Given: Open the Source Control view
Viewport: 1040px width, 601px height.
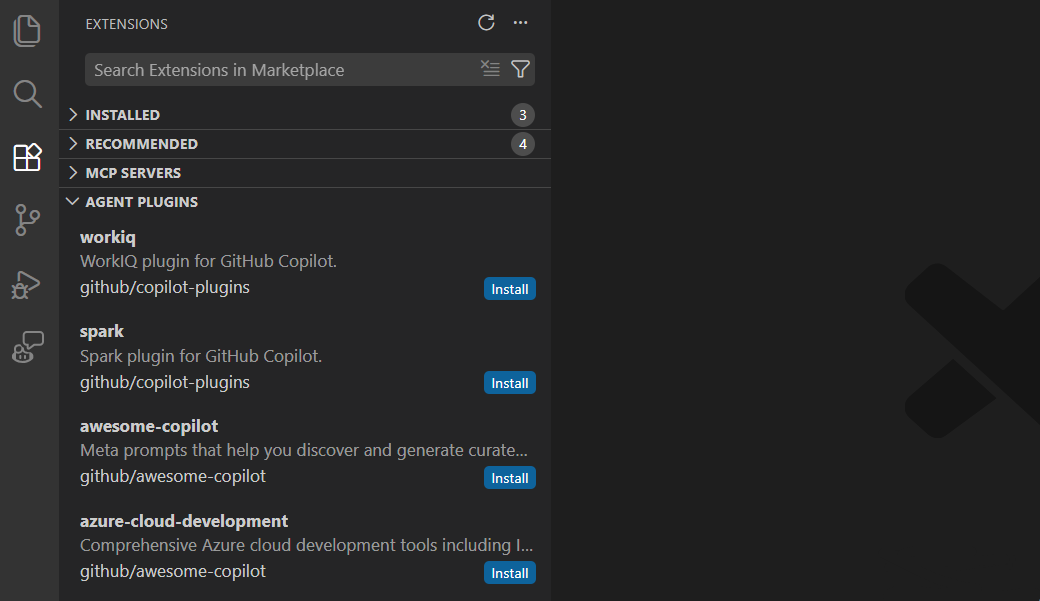Looking at the screenshot, I should tap(27, 220).
